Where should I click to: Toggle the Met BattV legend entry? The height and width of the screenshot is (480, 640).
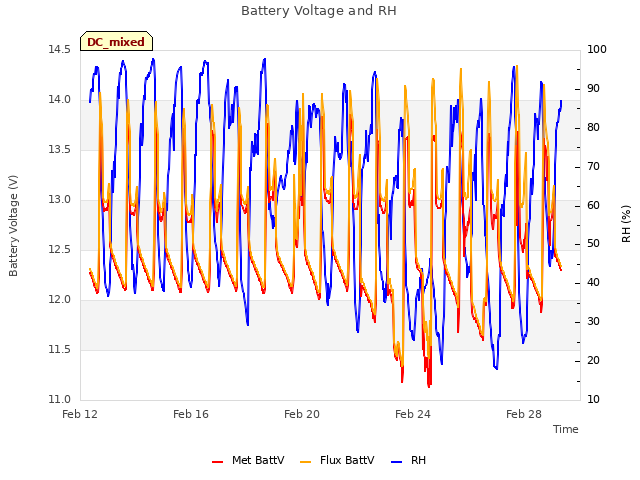point(248,460)
